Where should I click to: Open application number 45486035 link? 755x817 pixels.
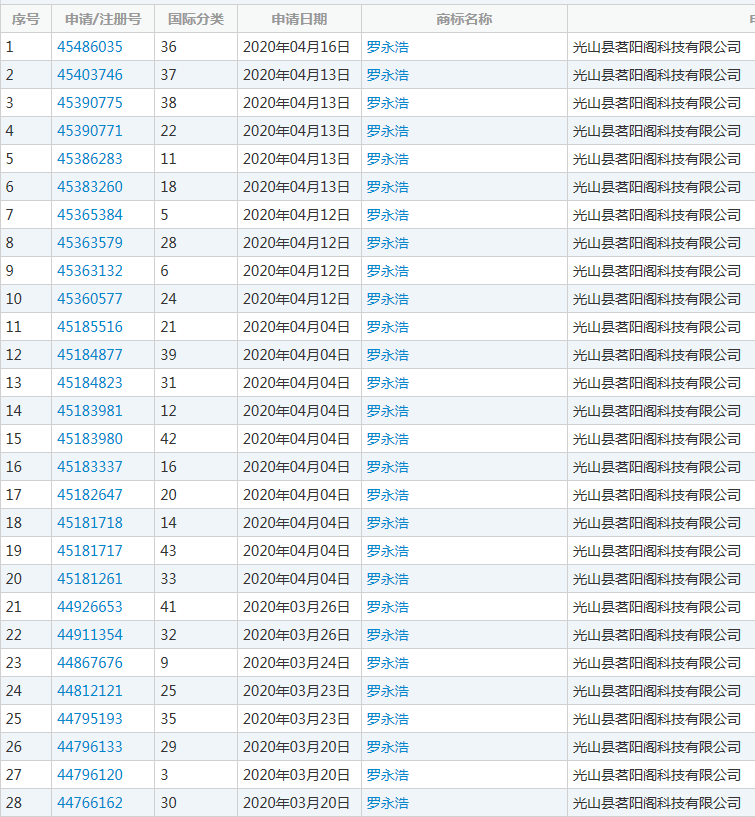tap(90, 47)
